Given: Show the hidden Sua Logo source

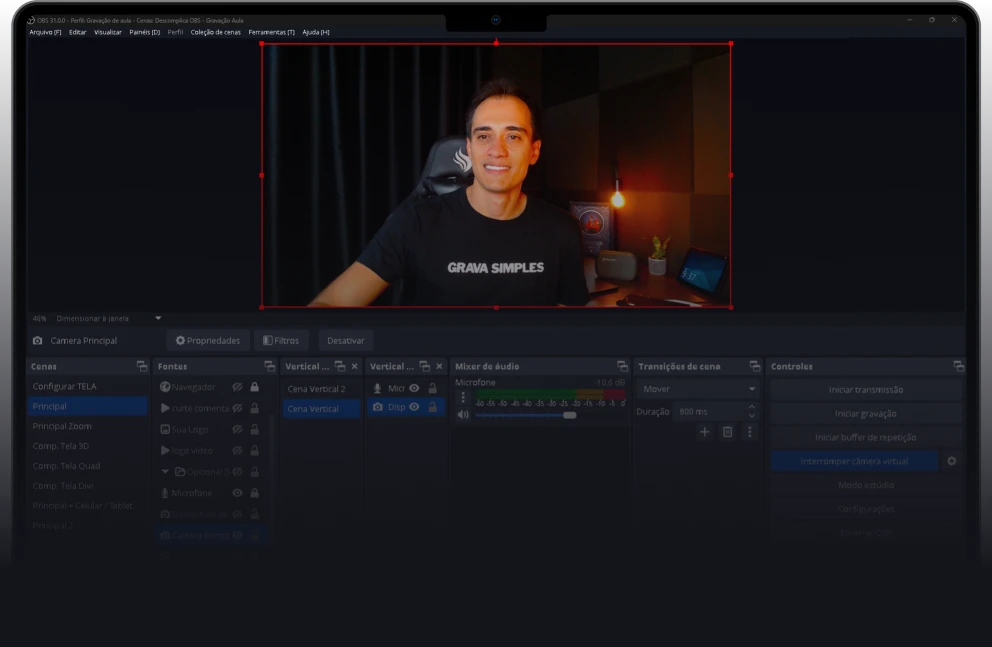Looking at the screenshot, I should pyautogui.click(x=237, y=429).
